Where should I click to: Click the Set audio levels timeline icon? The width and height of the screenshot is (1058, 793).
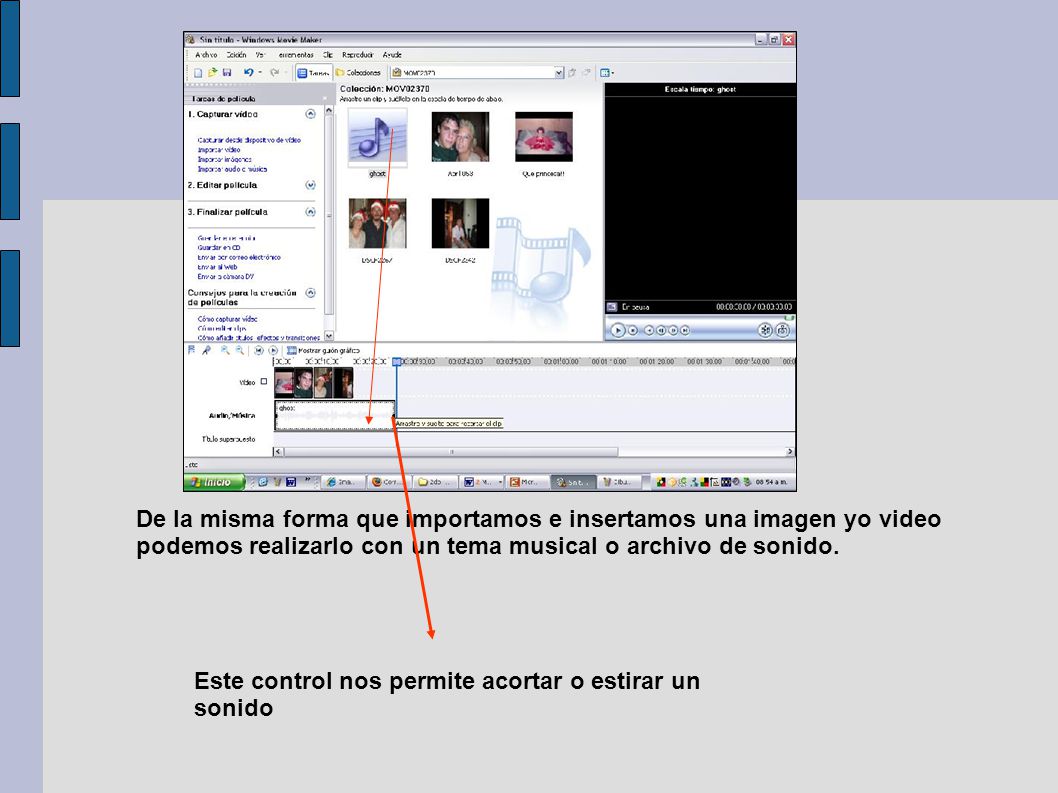click(192, 350)
